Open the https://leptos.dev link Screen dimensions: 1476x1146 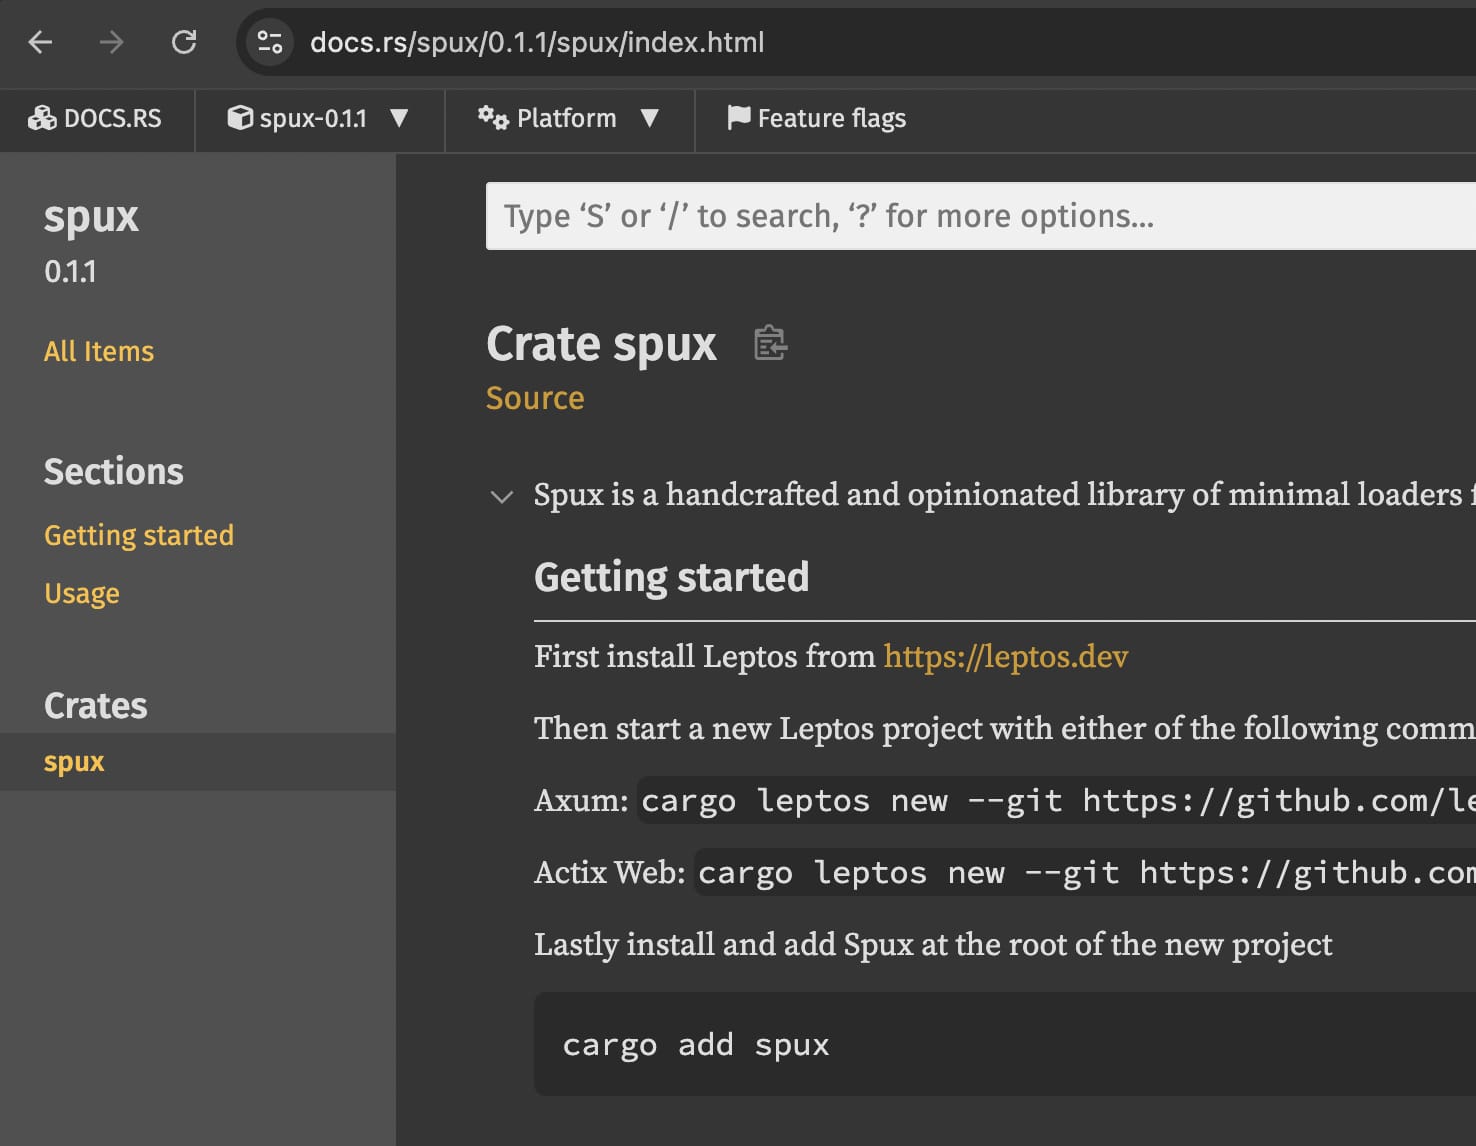coord(1006,657)
